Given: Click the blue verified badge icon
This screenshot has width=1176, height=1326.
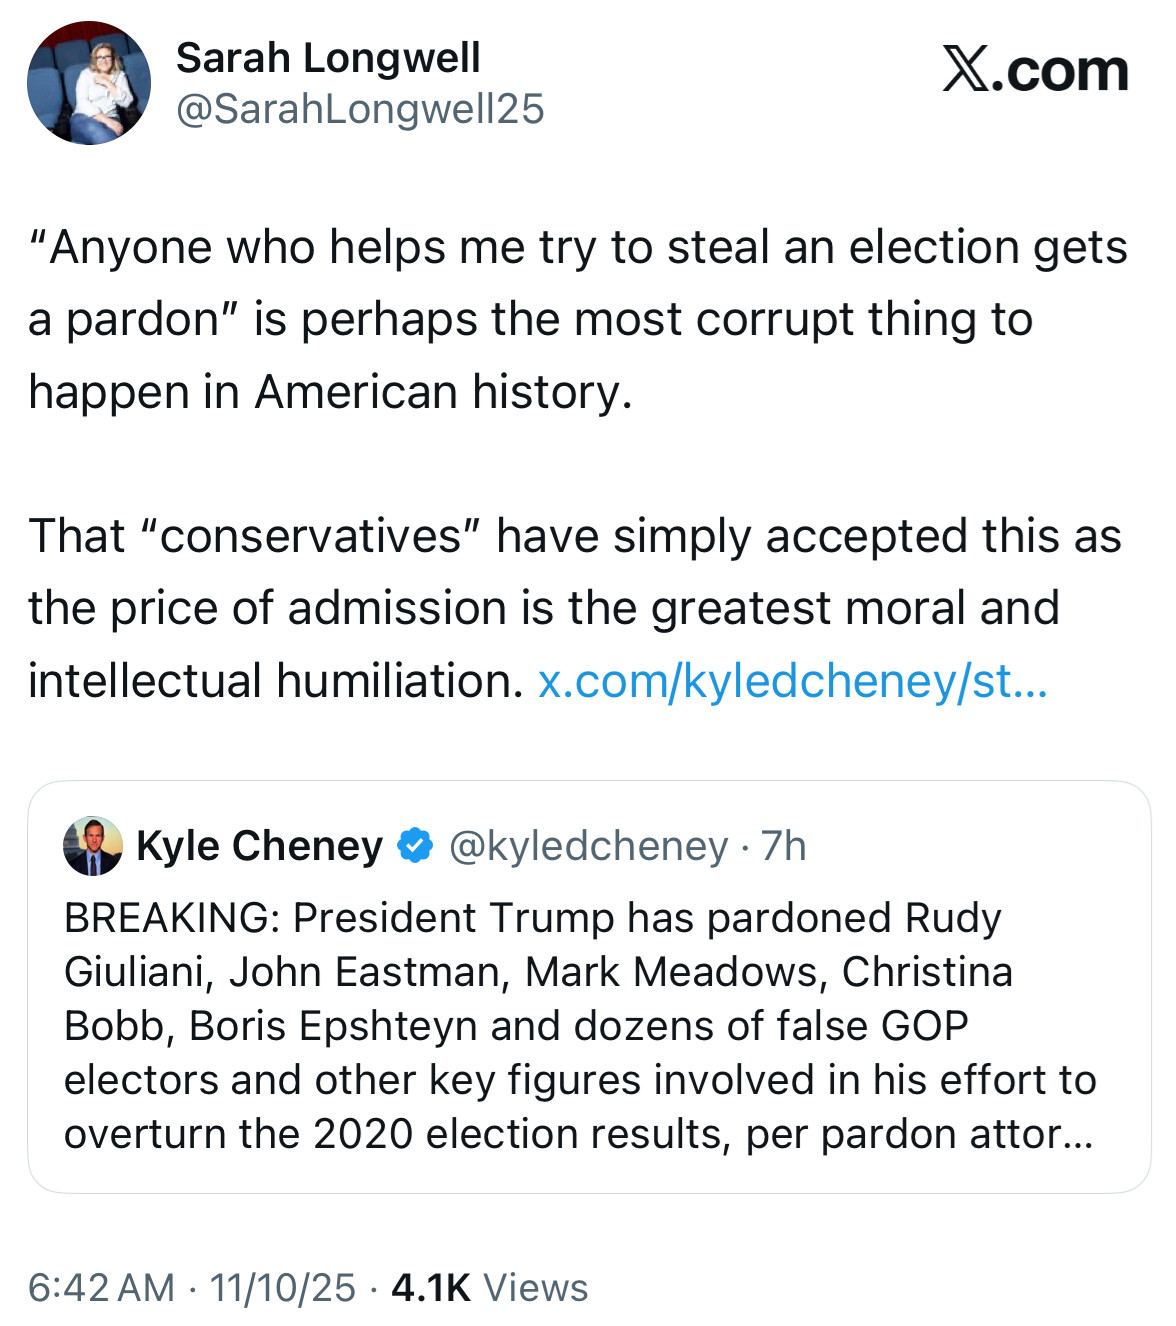Looking at the screenshot, I should click(416, 846).
